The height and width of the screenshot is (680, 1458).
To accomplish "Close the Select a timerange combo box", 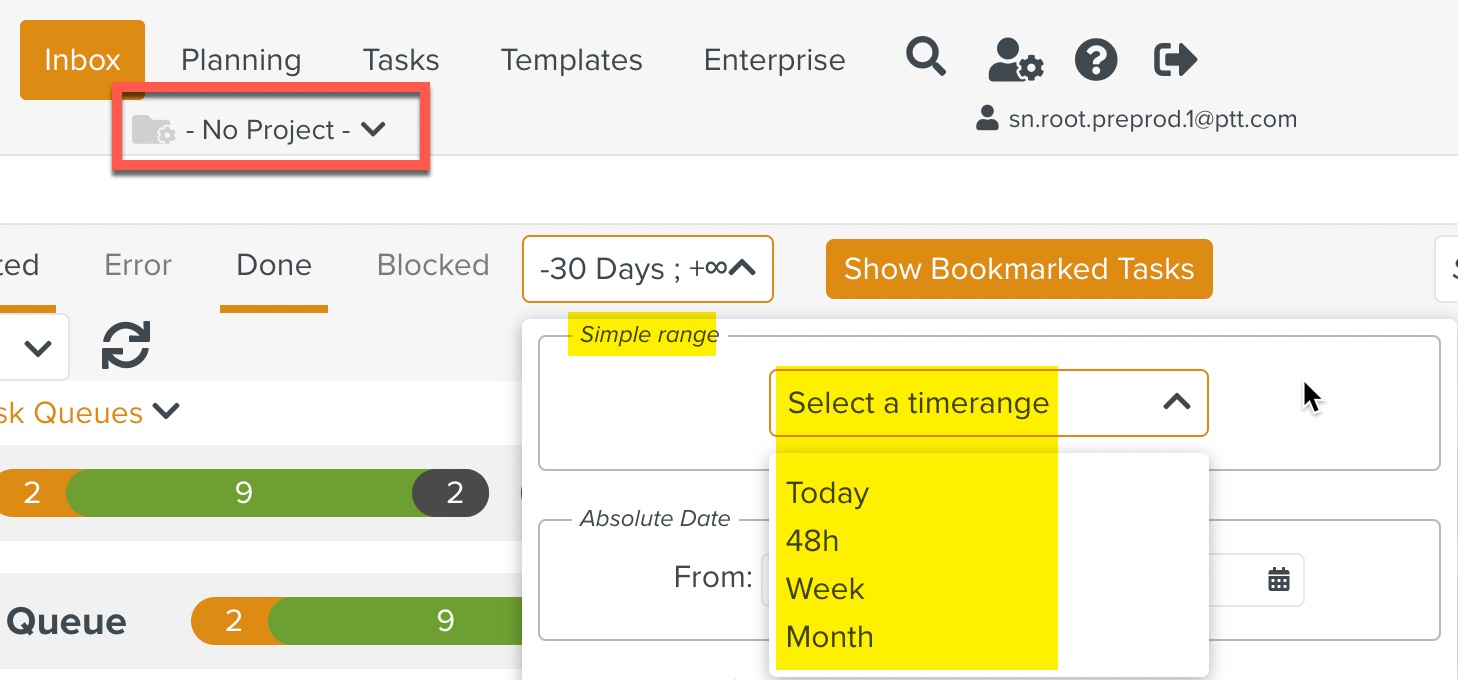I will click(989, 403).
